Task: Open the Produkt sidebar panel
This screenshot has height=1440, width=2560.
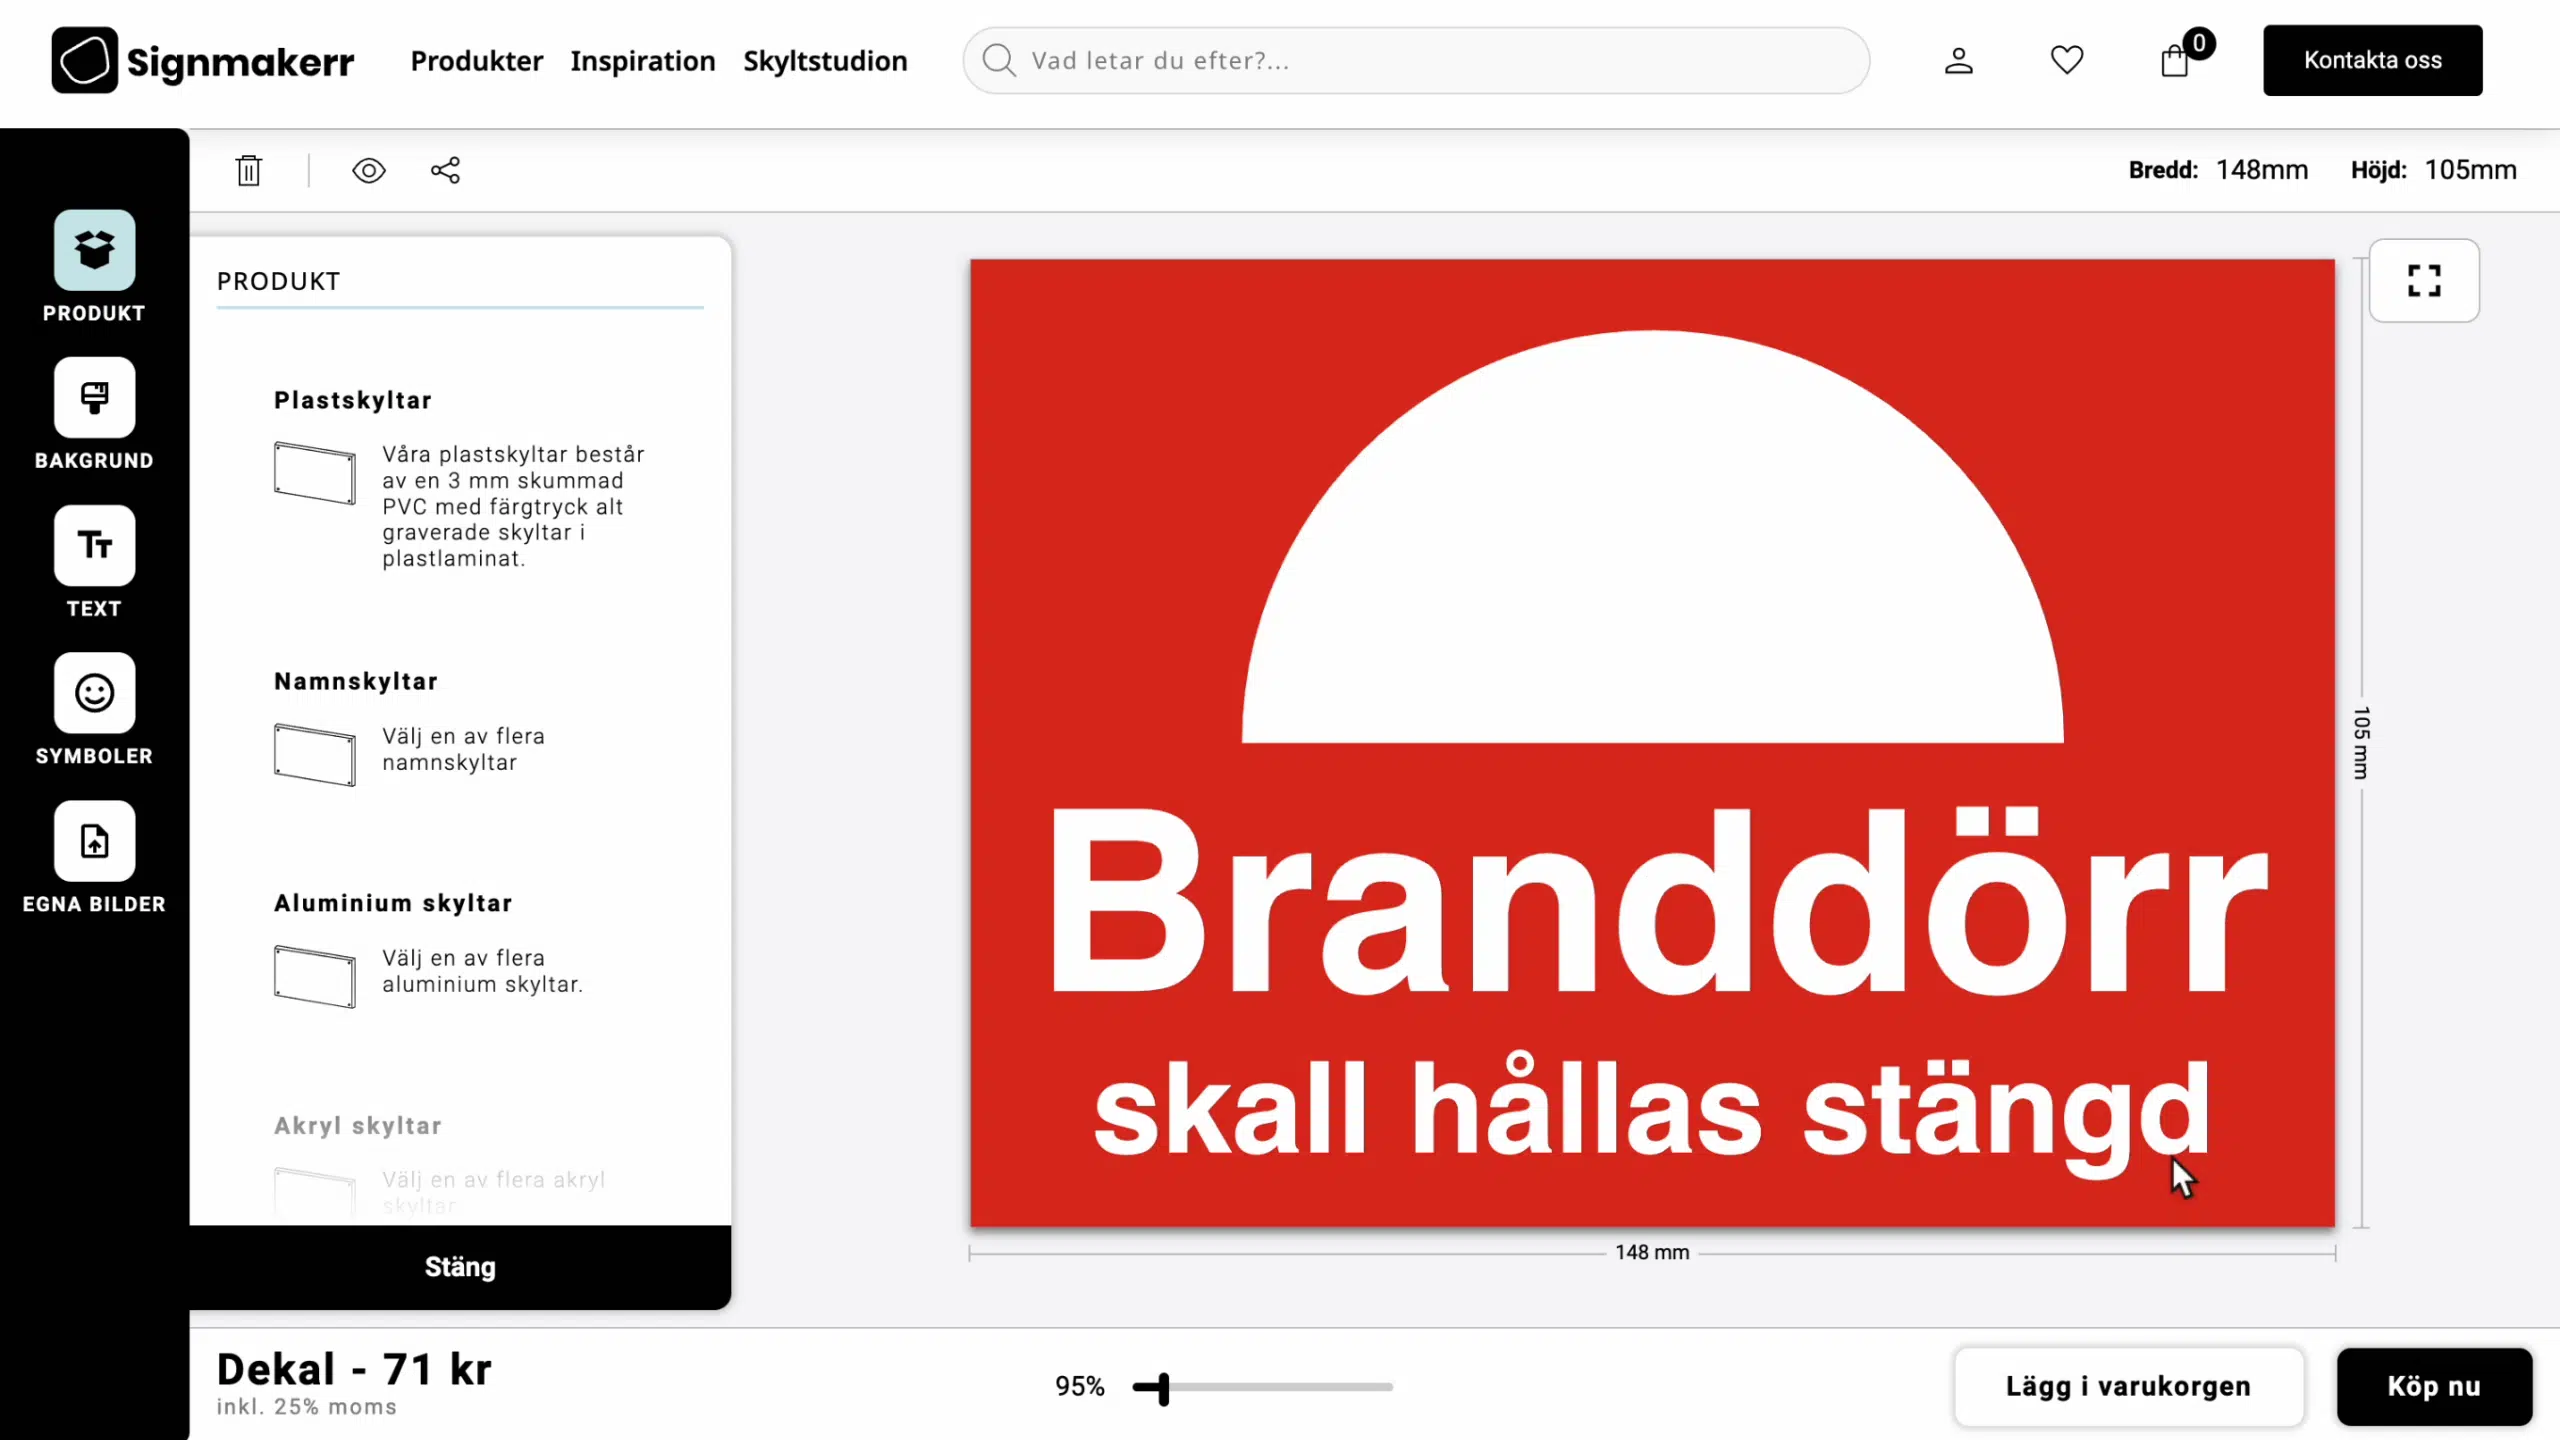Action: 94,250
